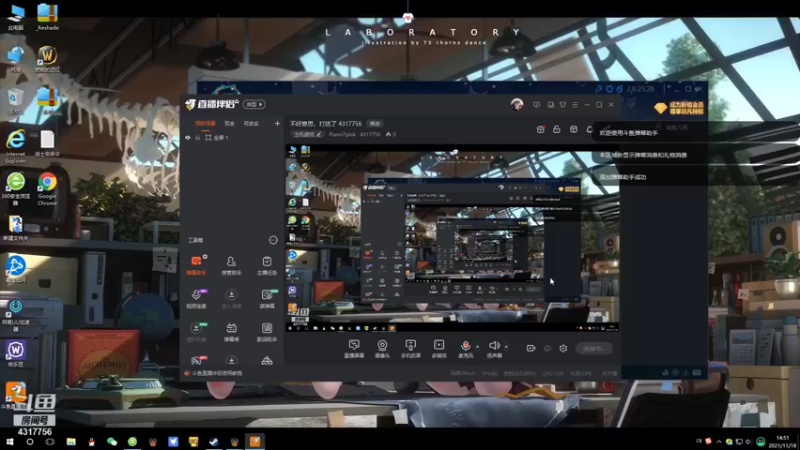The image size is (800, 450).
Task: Open the Windows Start menu
Action: 9,442
